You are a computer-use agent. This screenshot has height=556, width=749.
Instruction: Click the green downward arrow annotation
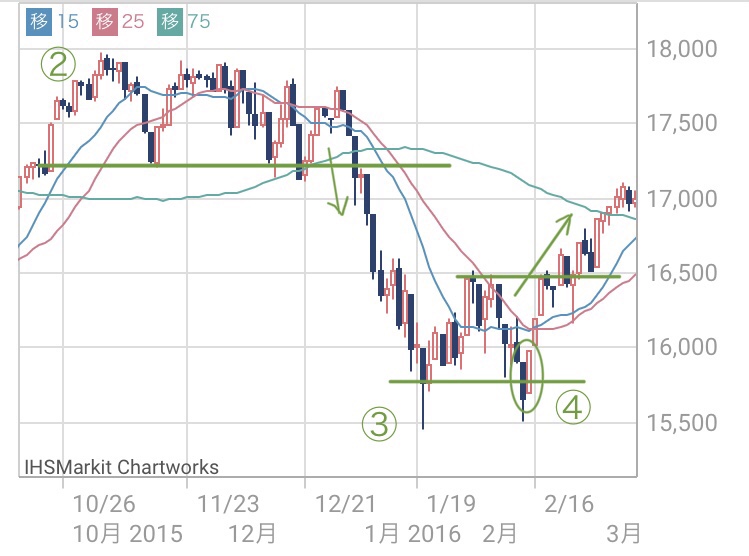coord(336,182)
